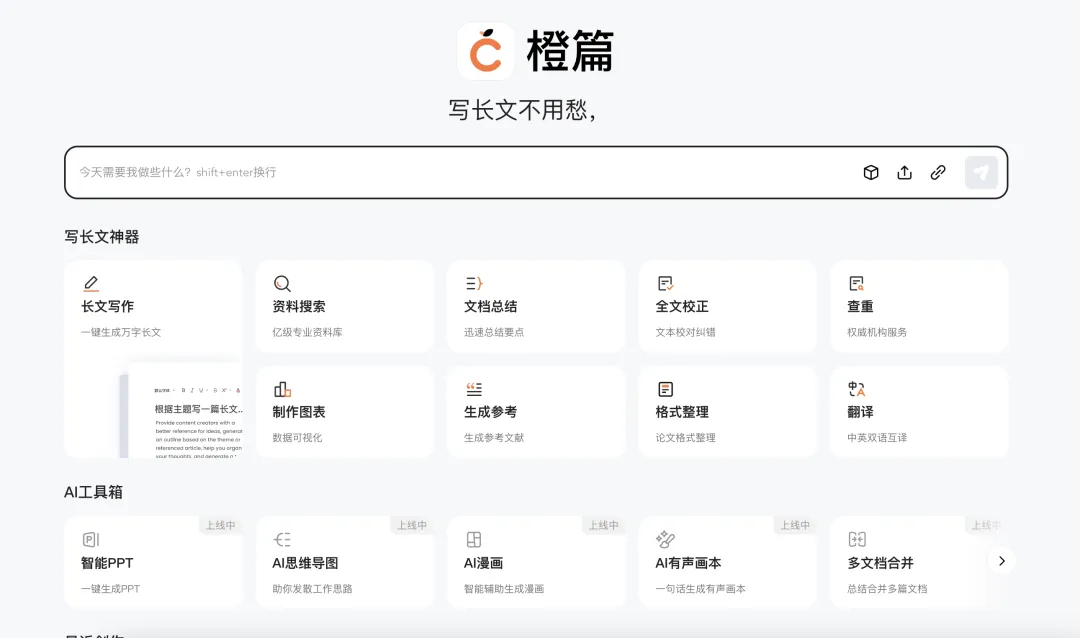The width and height of the screenshot is (1080, 638).
Task: Expand AI工具箱 with the right arrow
Action: coord(1001,560)
